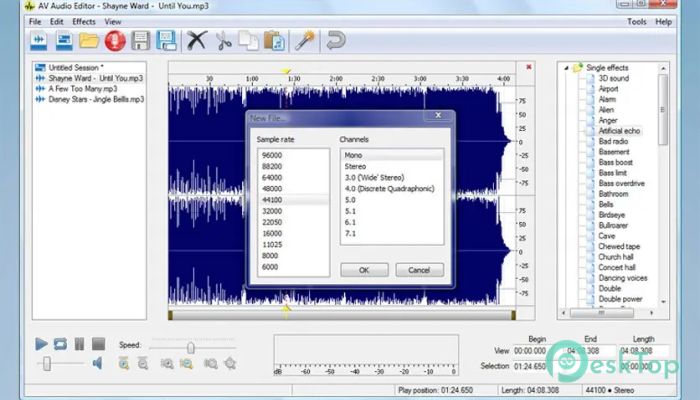
Task: Select the 48000 sample rate
Action: (x=294, y=189)
